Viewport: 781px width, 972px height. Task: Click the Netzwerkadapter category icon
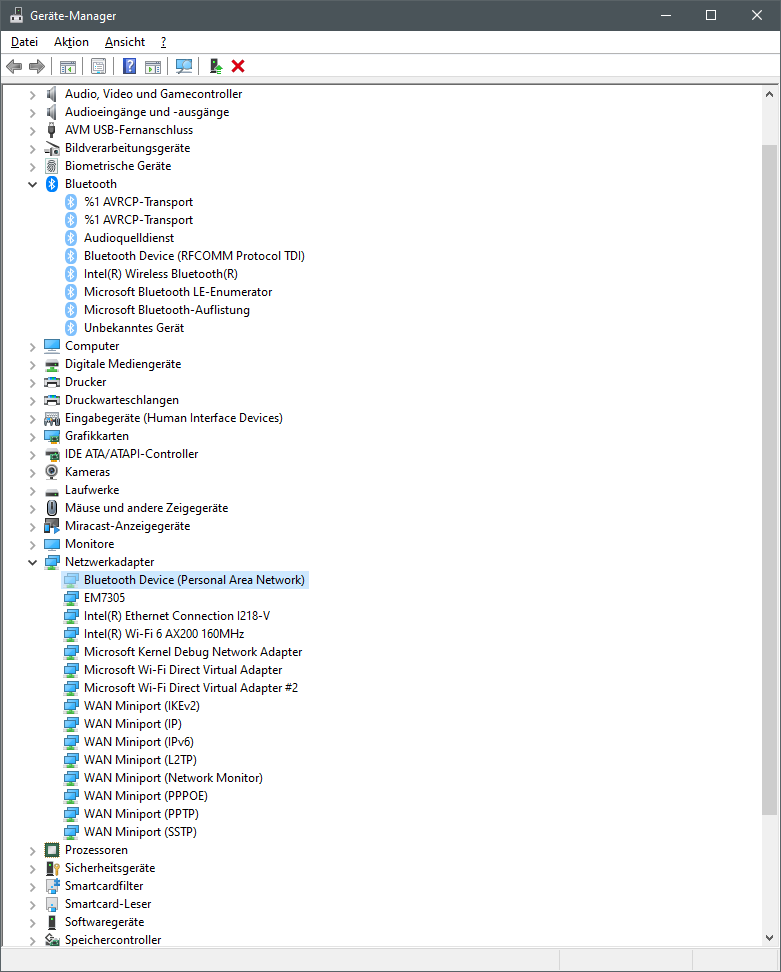coord(52,562)
